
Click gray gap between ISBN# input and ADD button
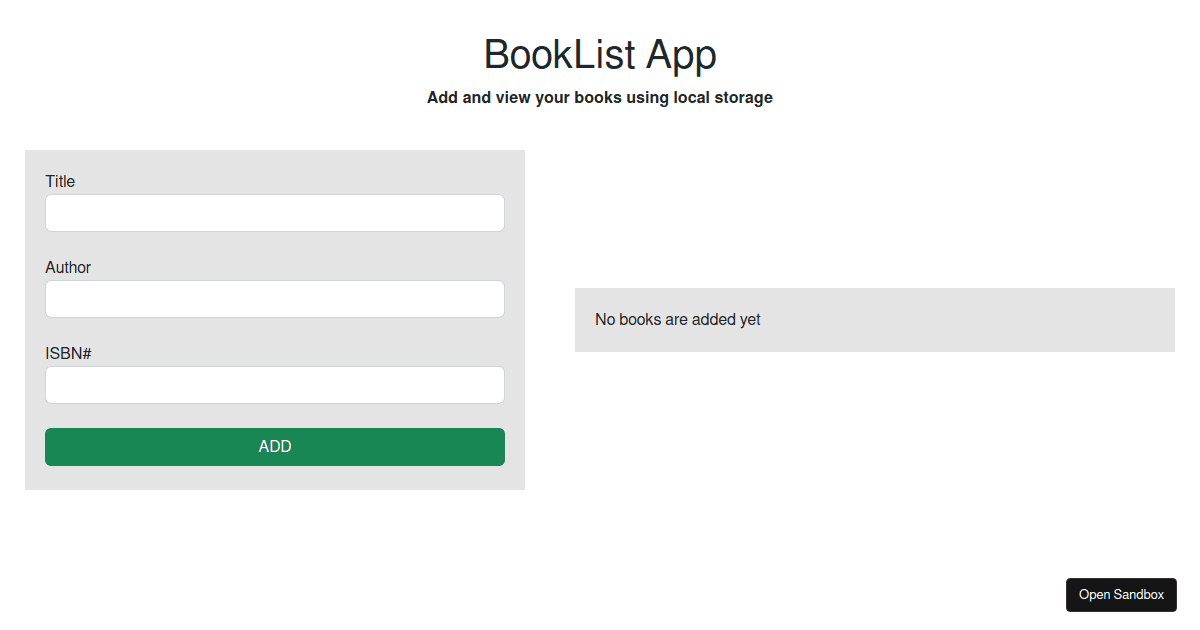[275, 416]
